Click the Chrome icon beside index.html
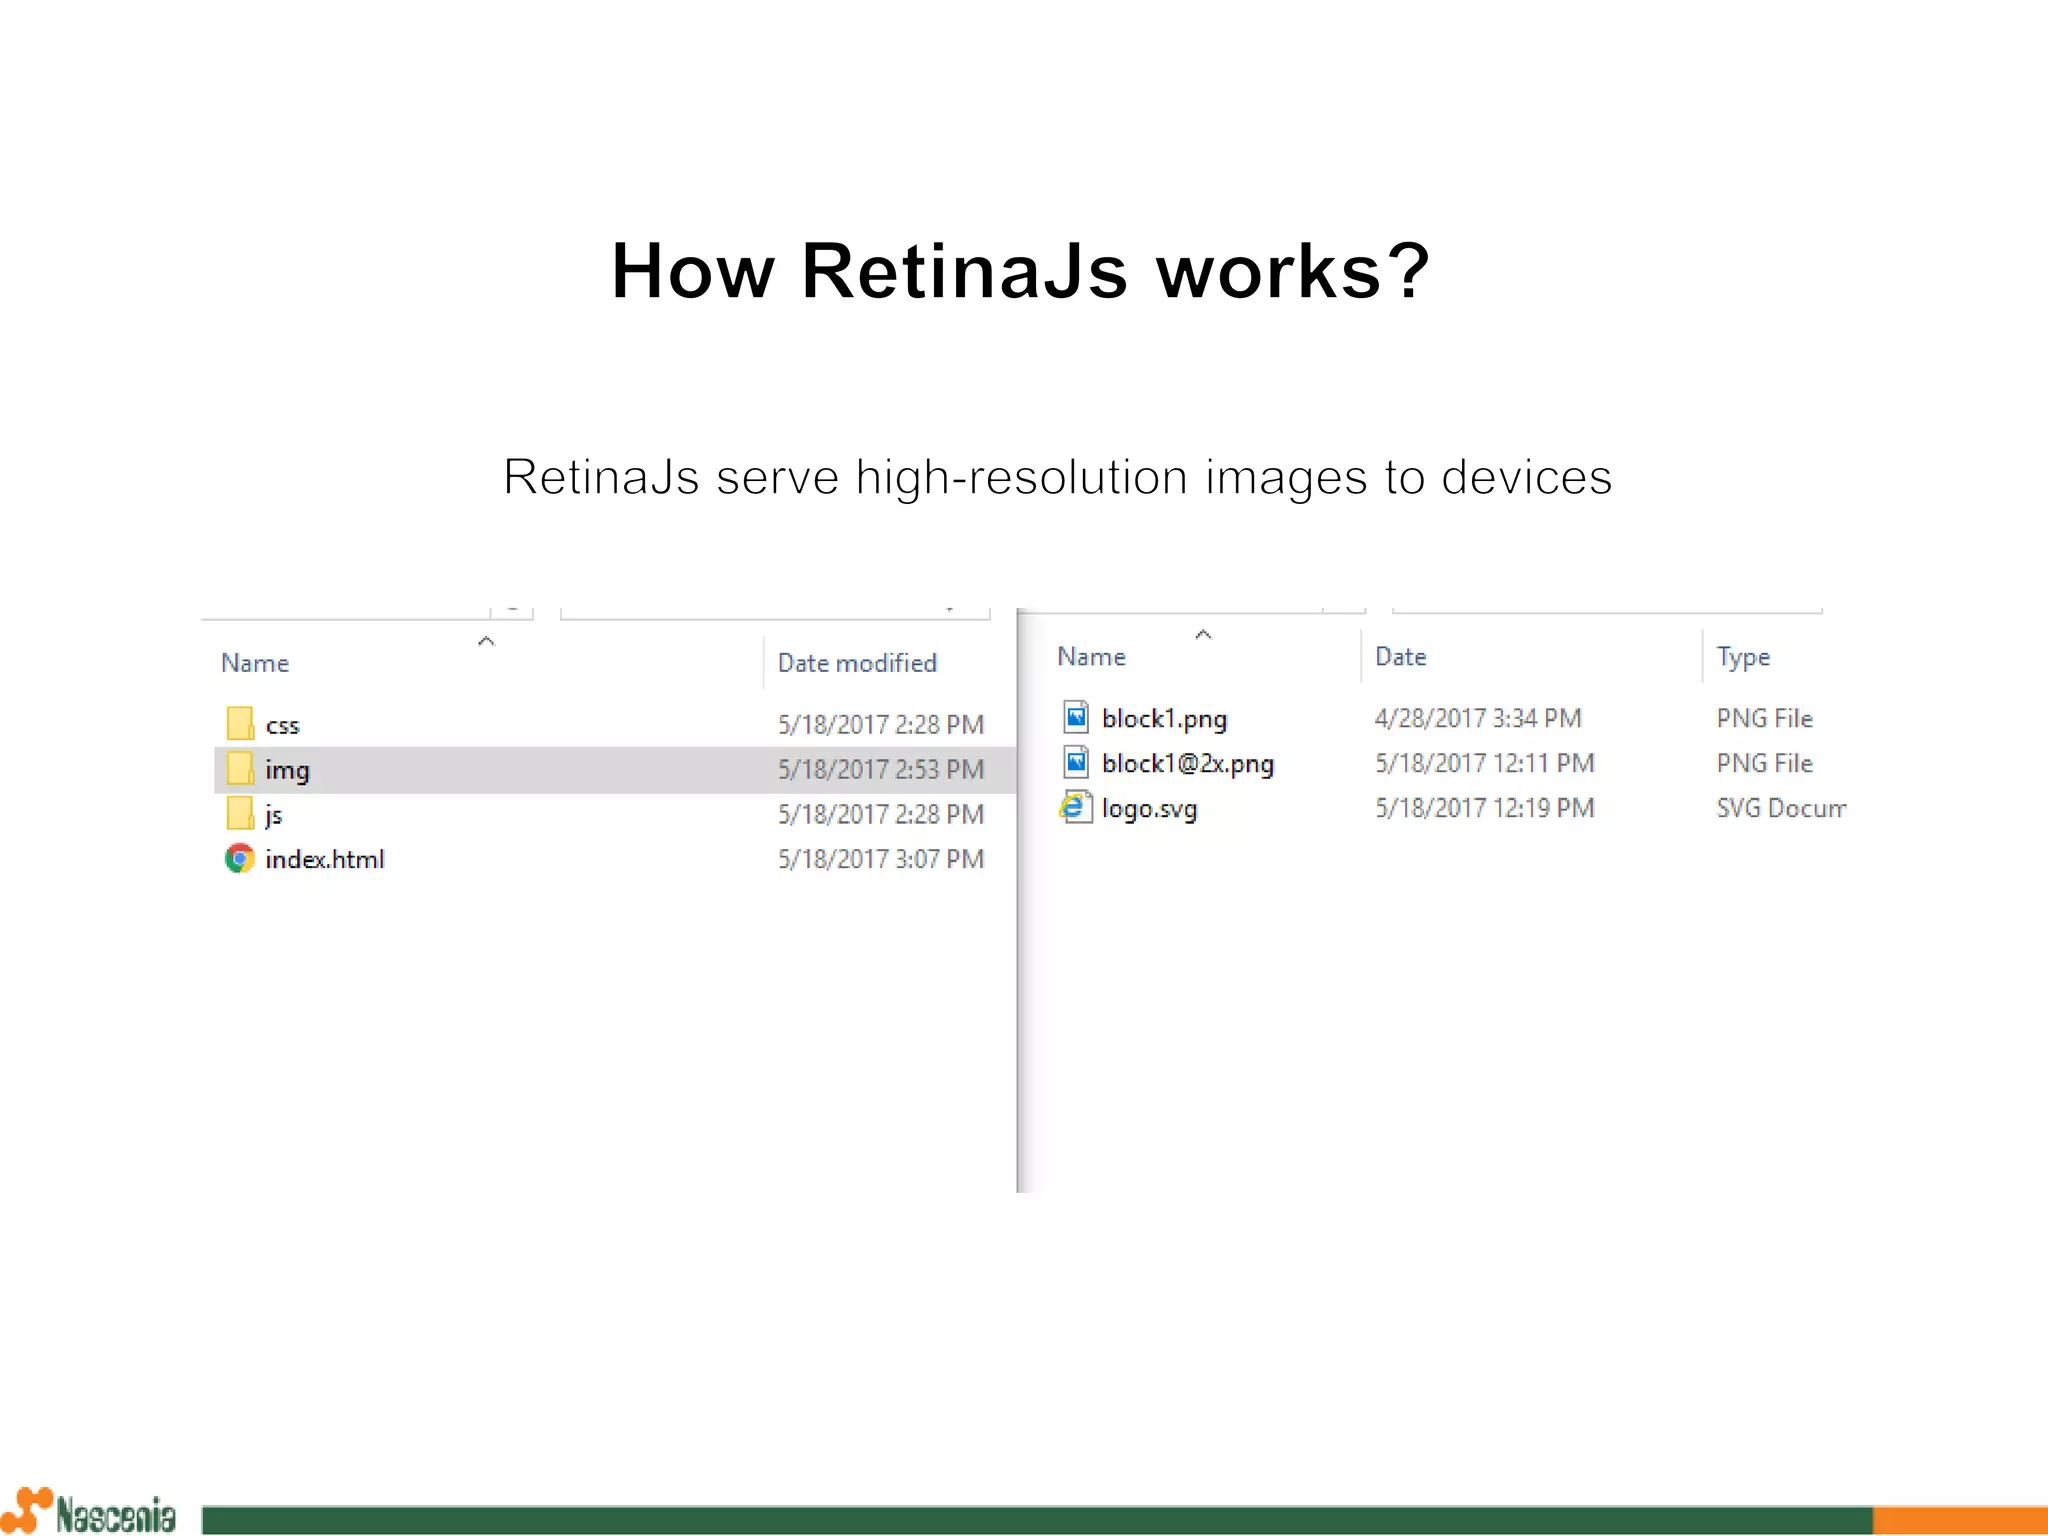 [240, 858]
